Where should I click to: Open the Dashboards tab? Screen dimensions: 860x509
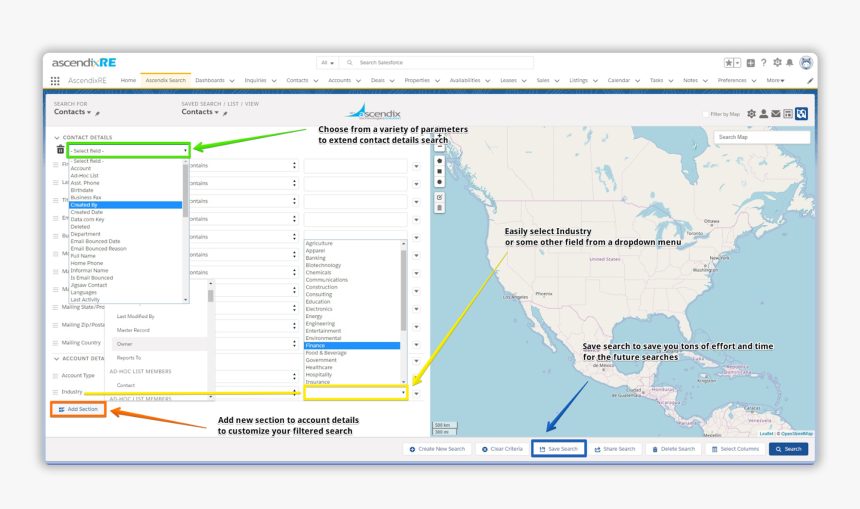[210, 81]
